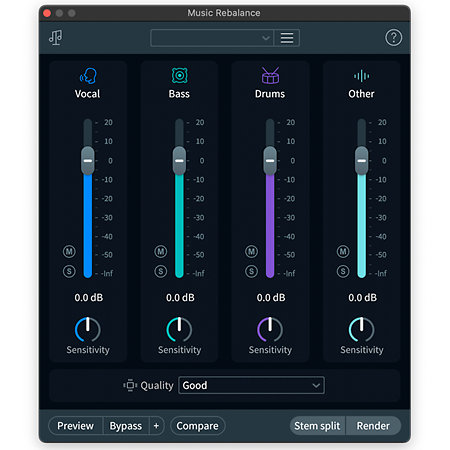Screen dimensions: 450x450
Task: Click the Bass 0.0 dB gain value
Action: point(180,297)
